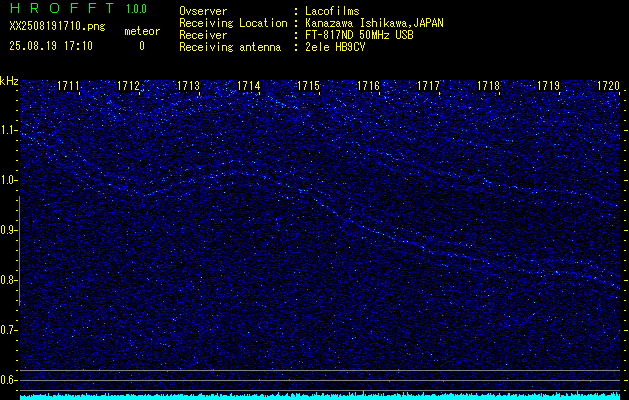629x400 pixels.
Task: Click time marker 1716
Action: pos(368,86)
